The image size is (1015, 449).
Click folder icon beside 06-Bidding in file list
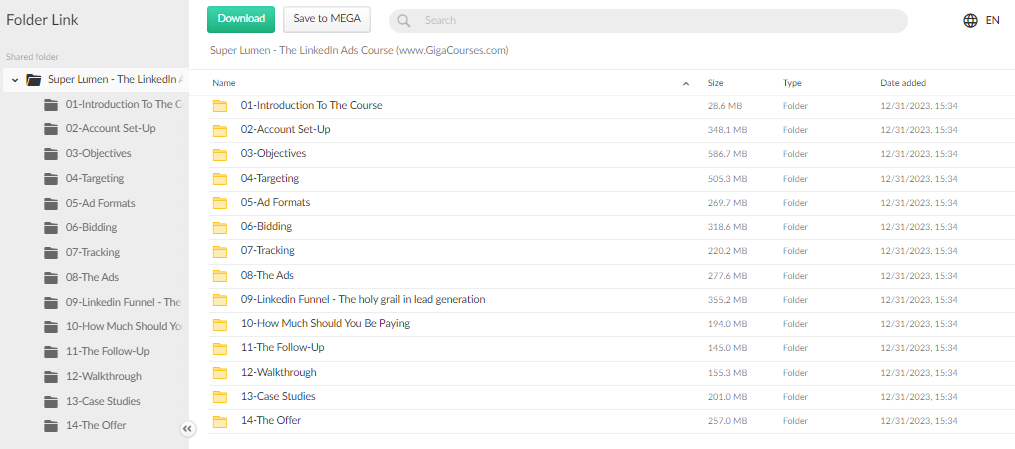(x=220, y=227)
